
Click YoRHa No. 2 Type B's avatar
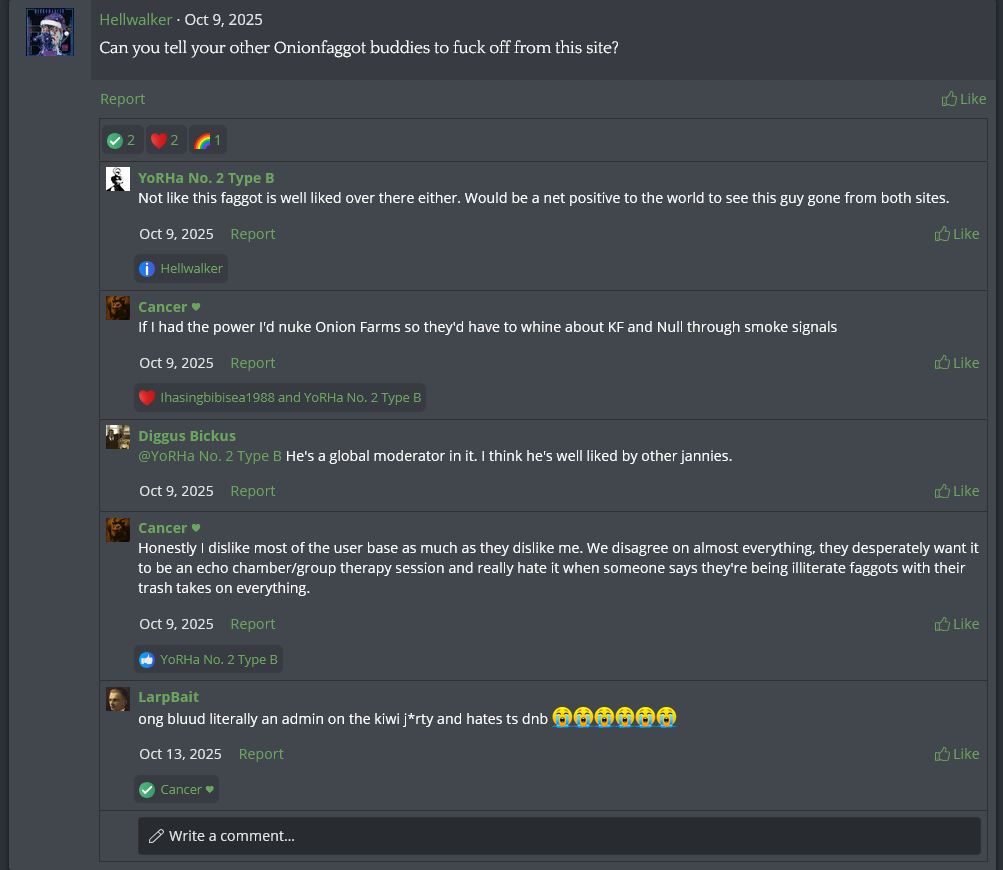tap(118, 179)
